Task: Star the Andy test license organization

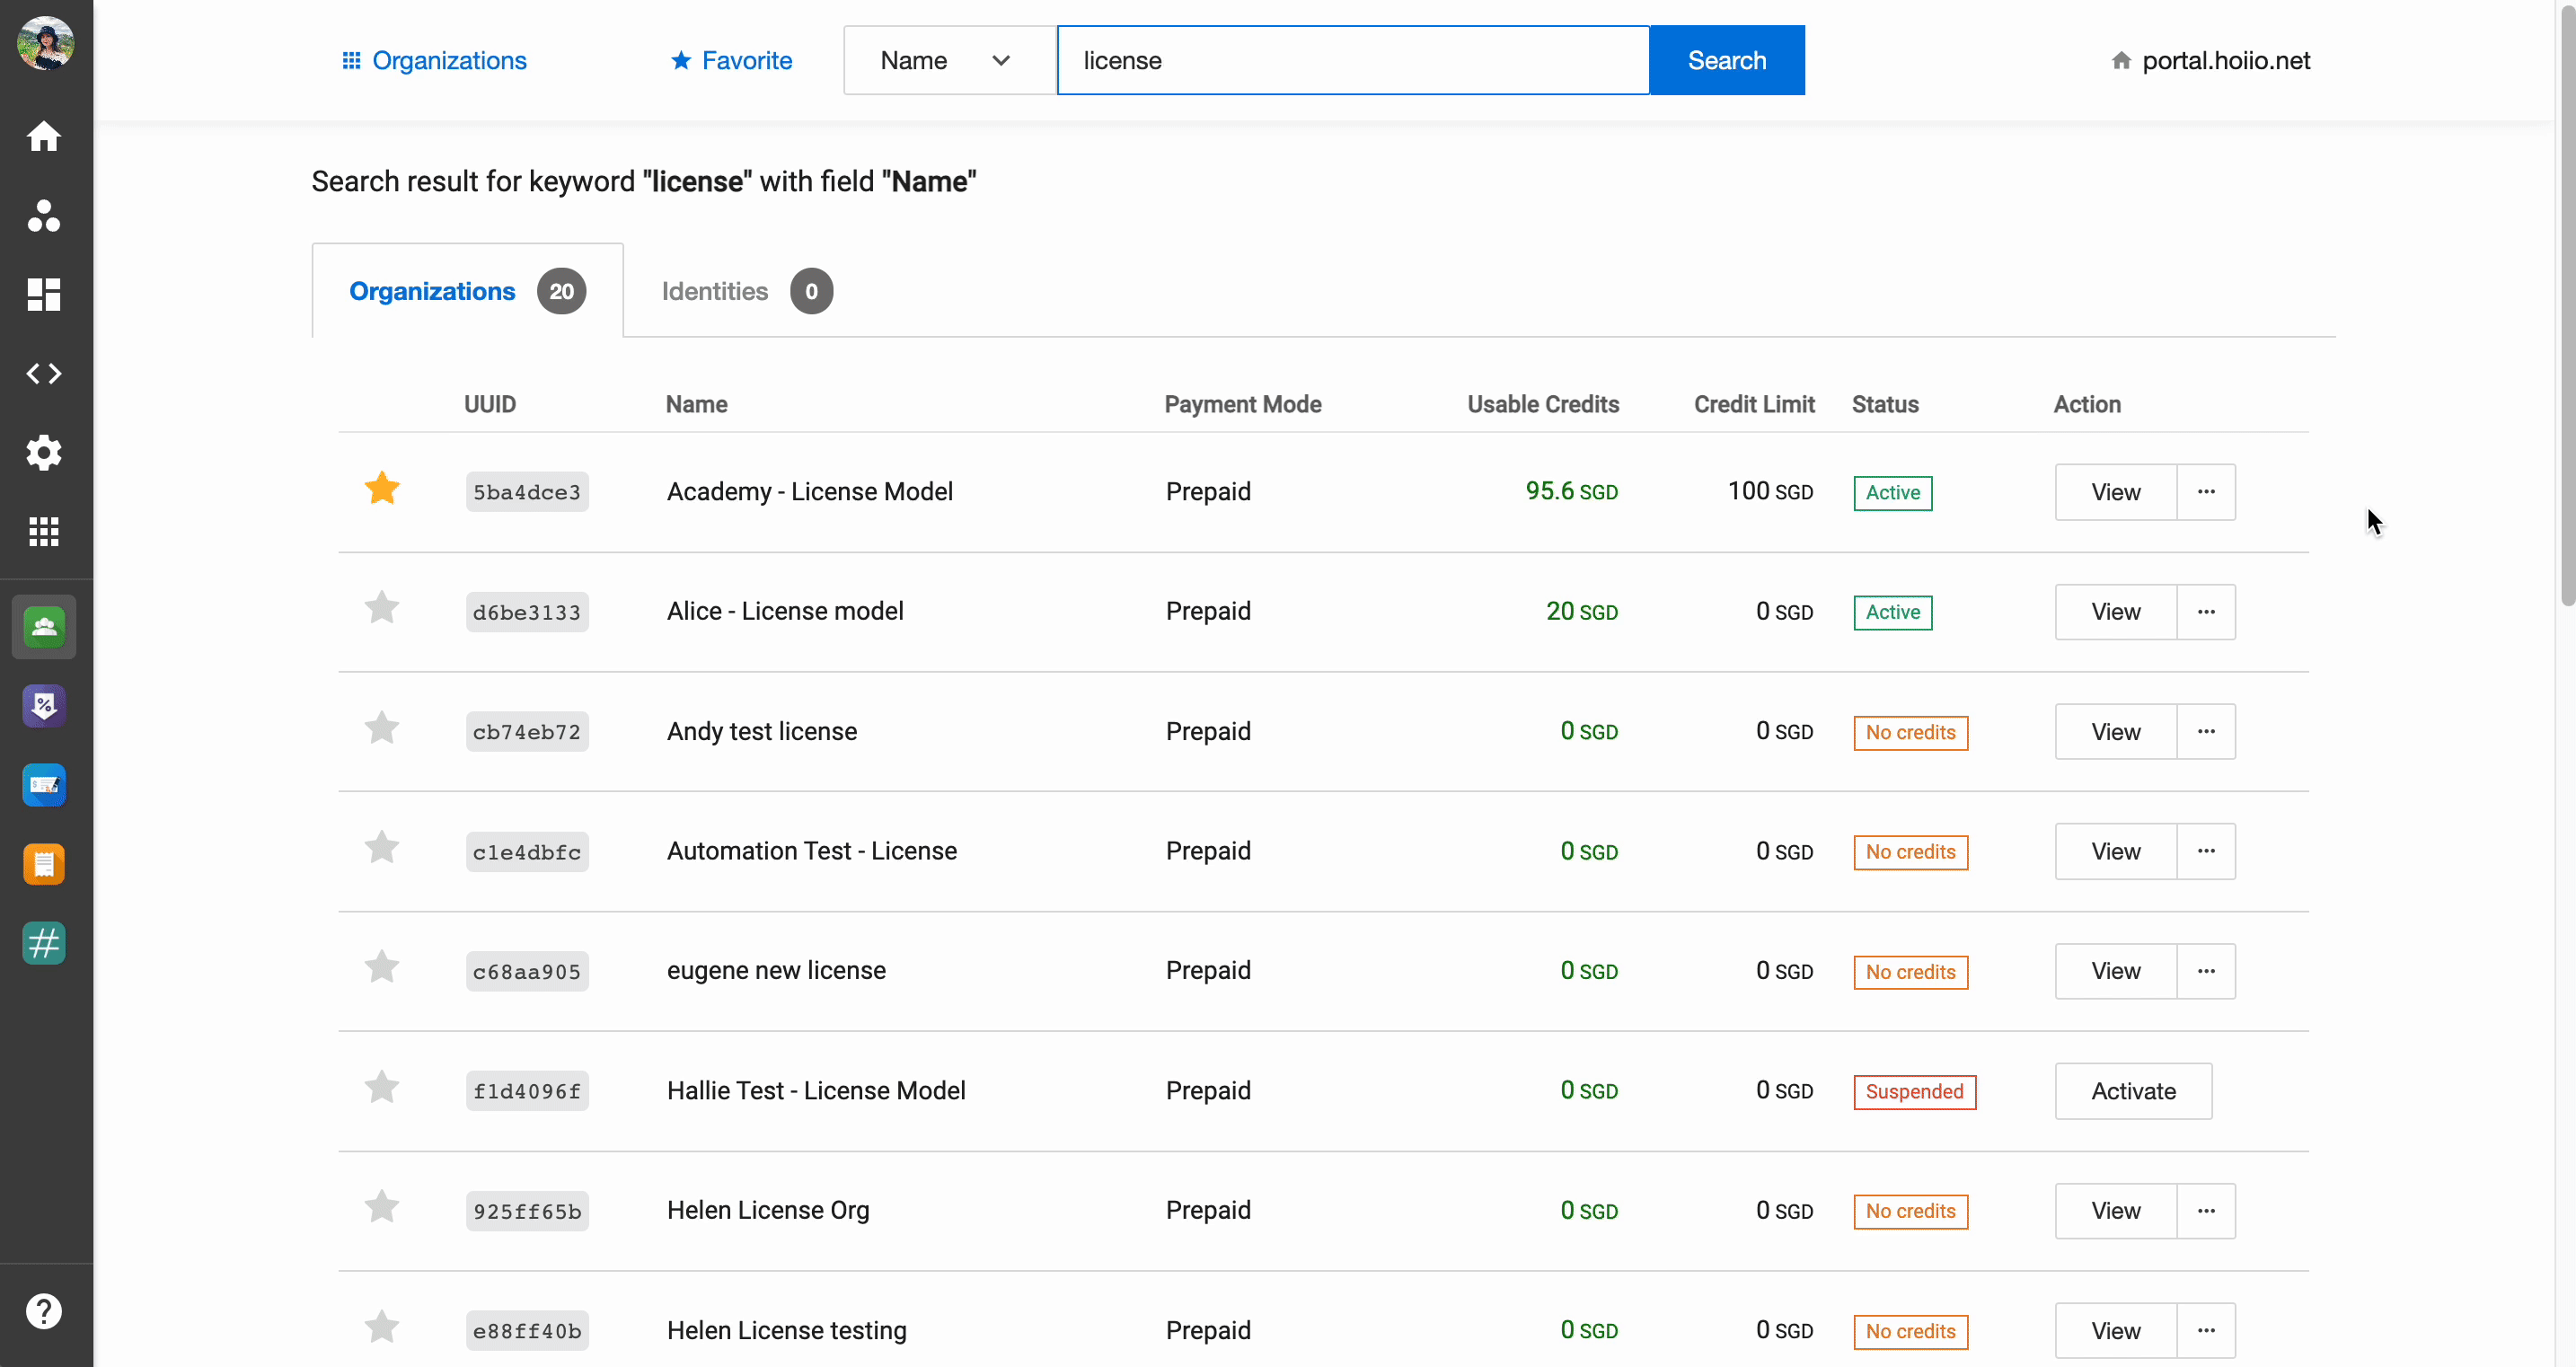Action: tap(382, 729)
